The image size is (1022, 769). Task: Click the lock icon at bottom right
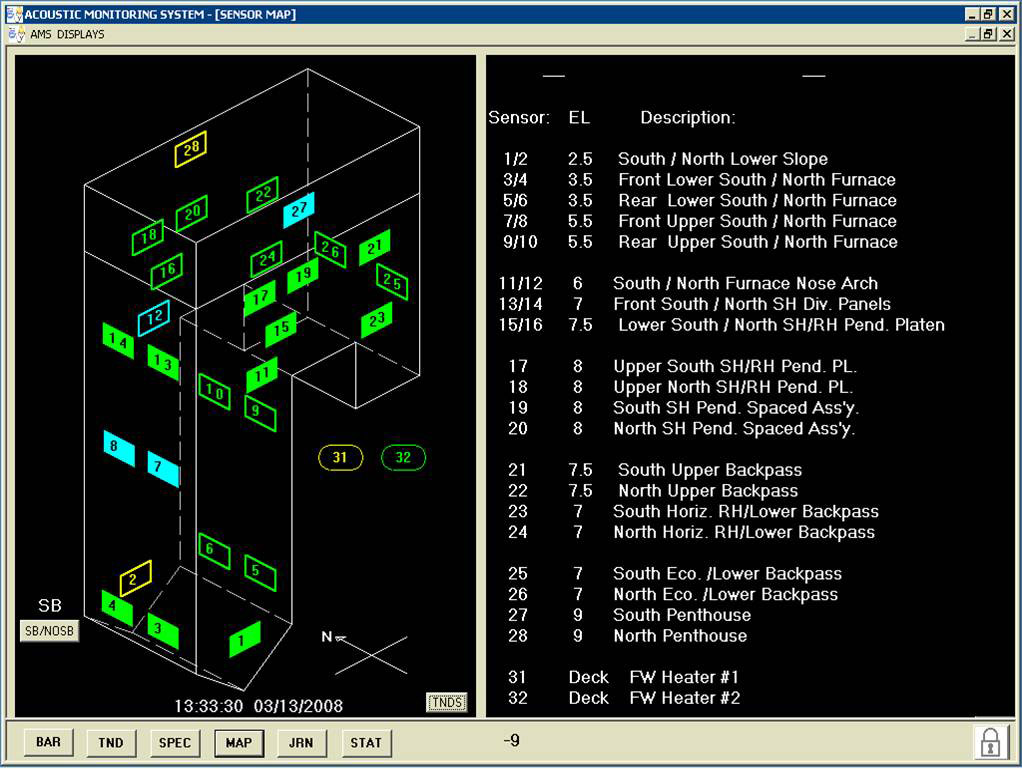point(990,742)
